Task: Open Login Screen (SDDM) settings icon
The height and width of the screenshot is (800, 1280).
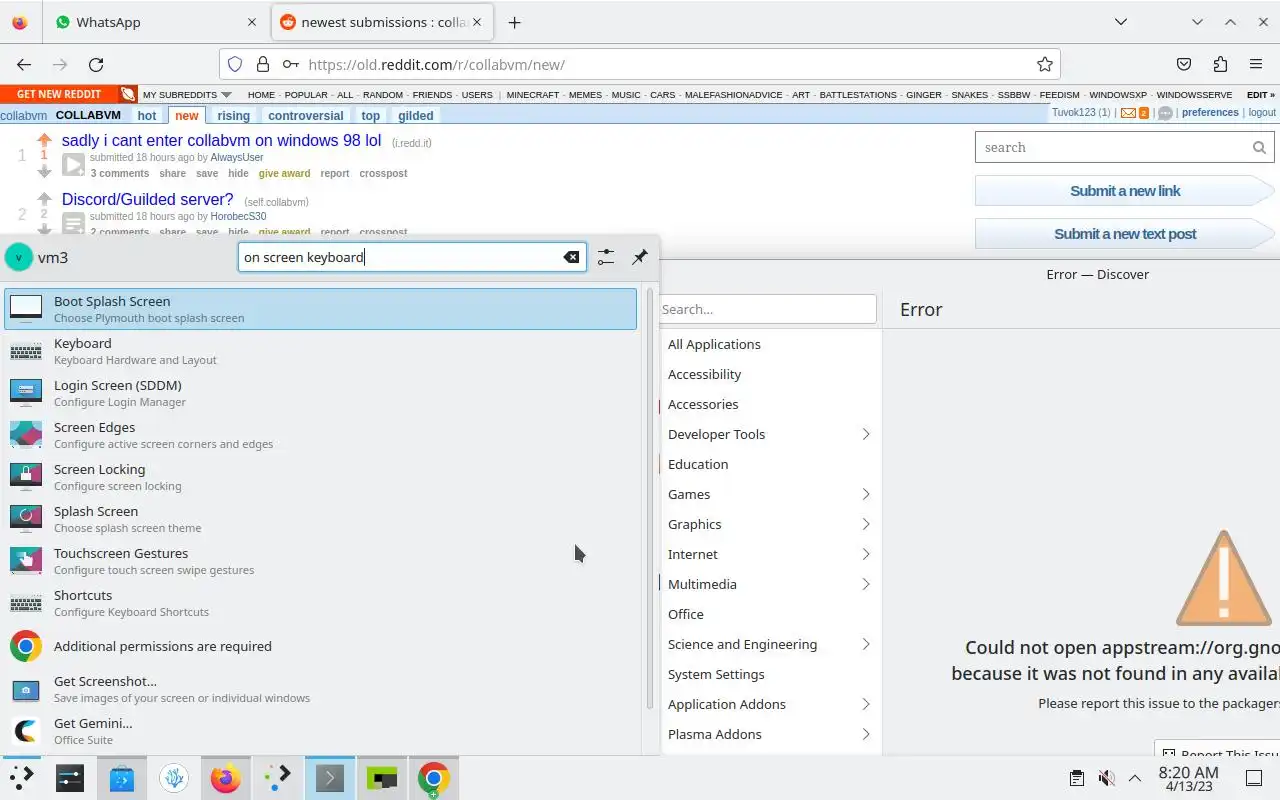Action: (x=26, y=393)
